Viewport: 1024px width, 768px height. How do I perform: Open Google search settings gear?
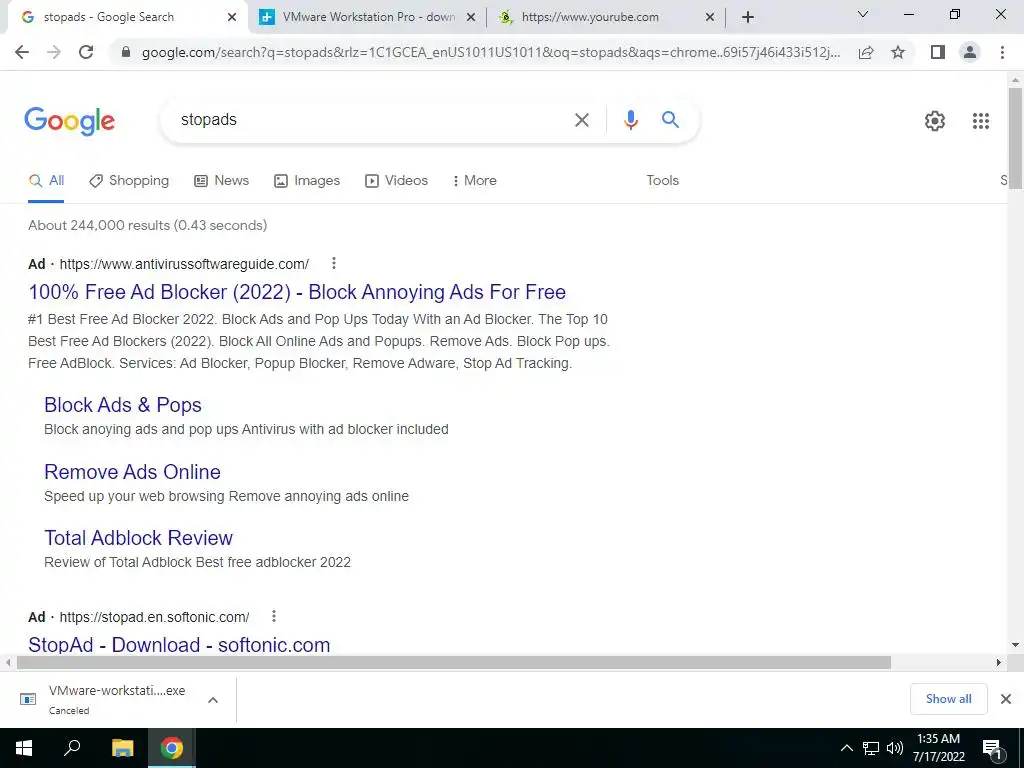pyautogui.click(x=935, y=121)
